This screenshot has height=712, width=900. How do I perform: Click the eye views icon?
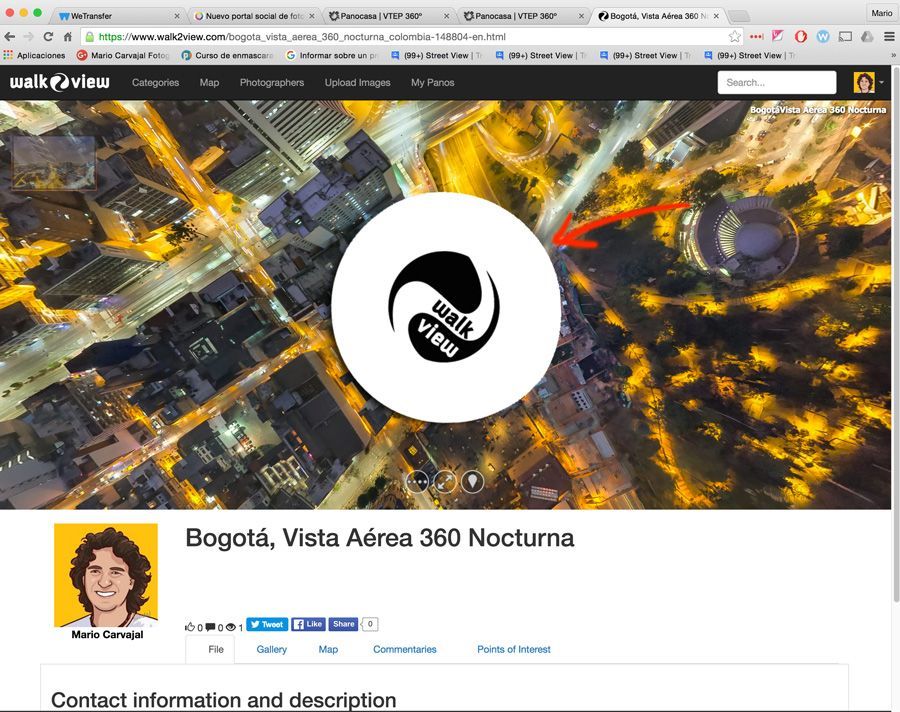tap(231, 627)
